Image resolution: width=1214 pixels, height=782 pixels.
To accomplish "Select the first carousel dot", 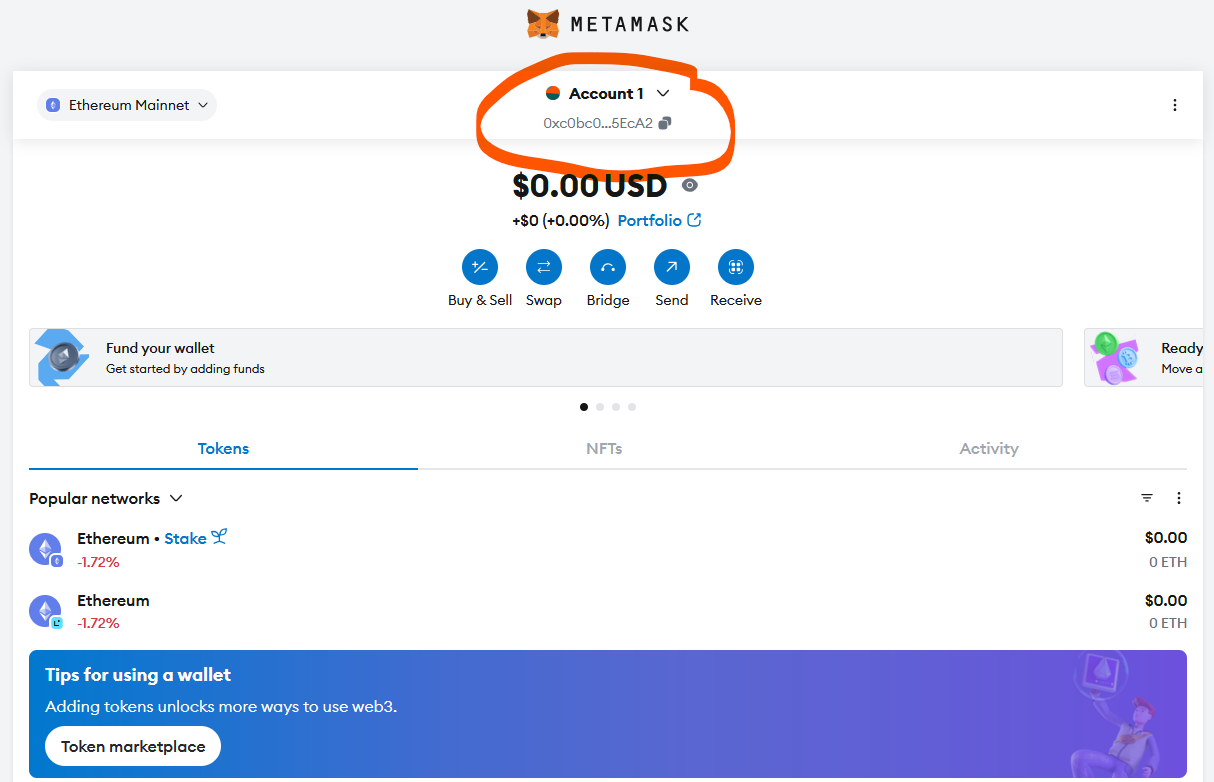I will click(584, 407).
